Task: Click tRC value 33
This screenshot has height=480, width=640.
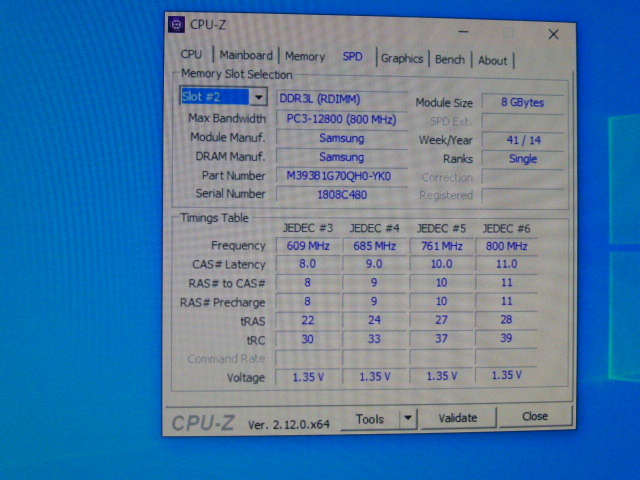Action: pos(374,339)
